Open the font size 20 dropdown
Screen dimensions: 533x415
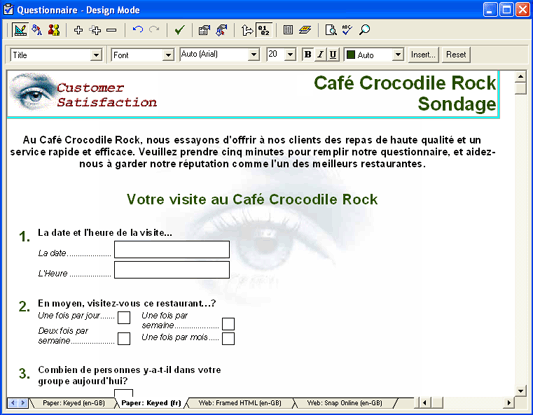coord(290,54)
